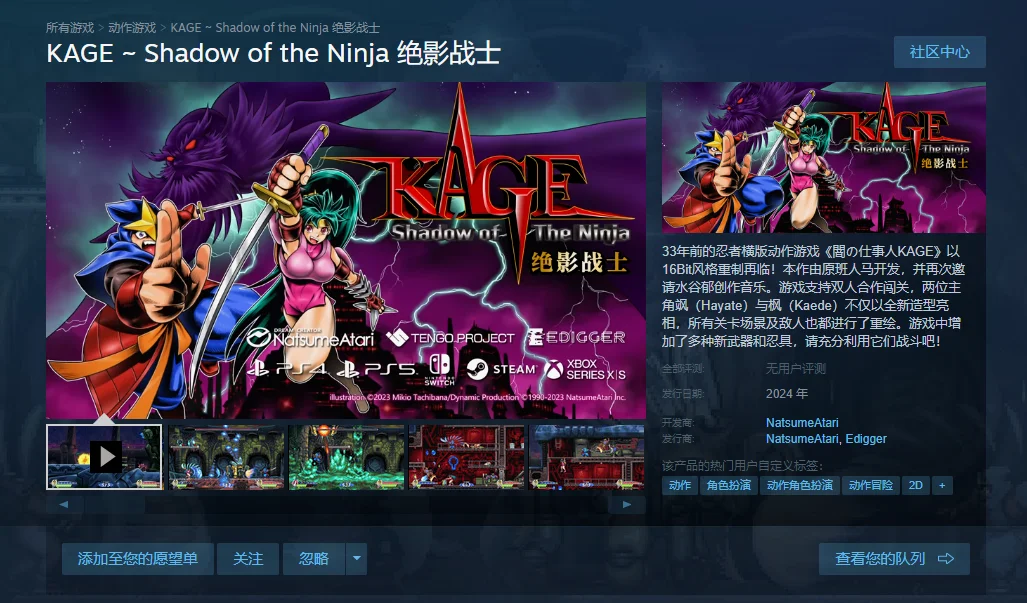Open the Edigger publisher link
The width and height of the screenshot is (1027, 603).
point(866,439)
